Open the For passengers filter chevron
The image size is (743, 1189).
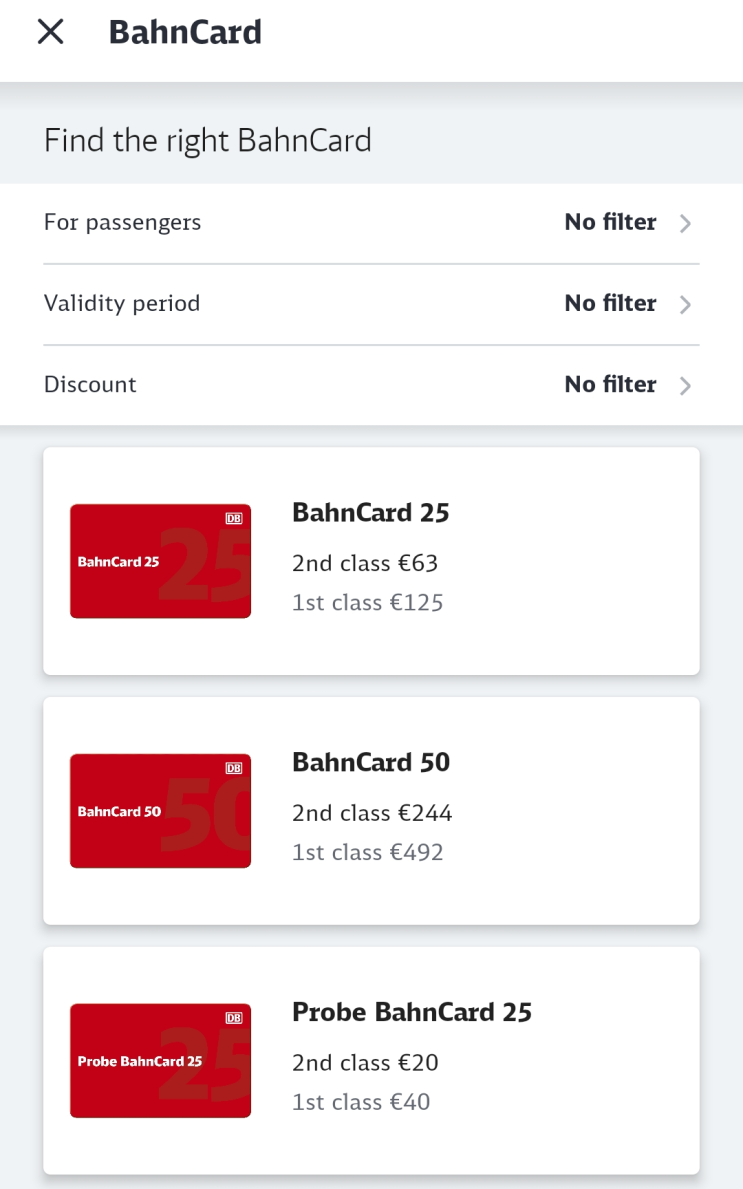[685, 223]
